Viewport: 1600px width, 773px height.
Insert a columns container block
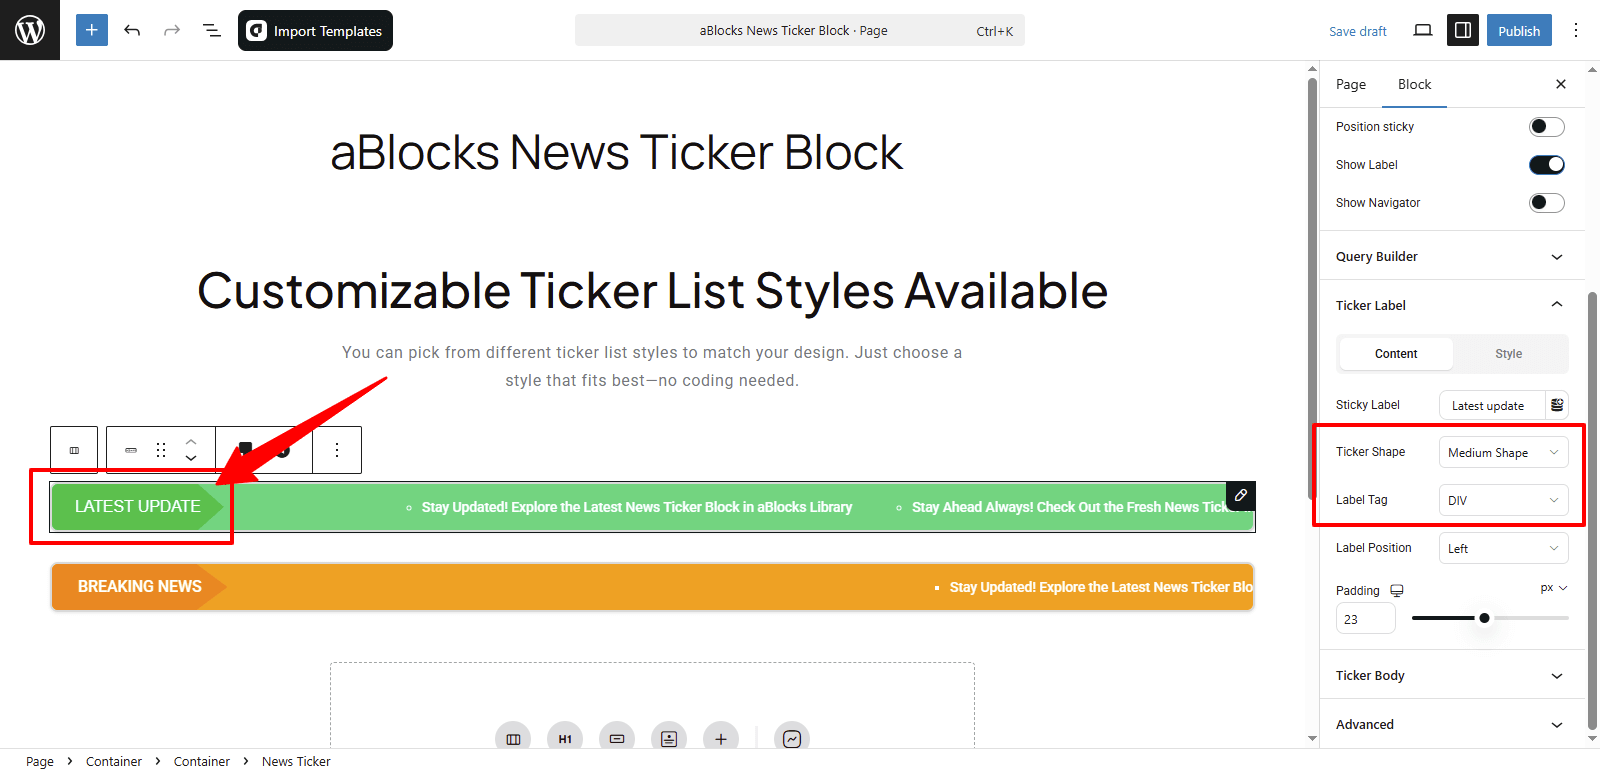tap(513, 739)
